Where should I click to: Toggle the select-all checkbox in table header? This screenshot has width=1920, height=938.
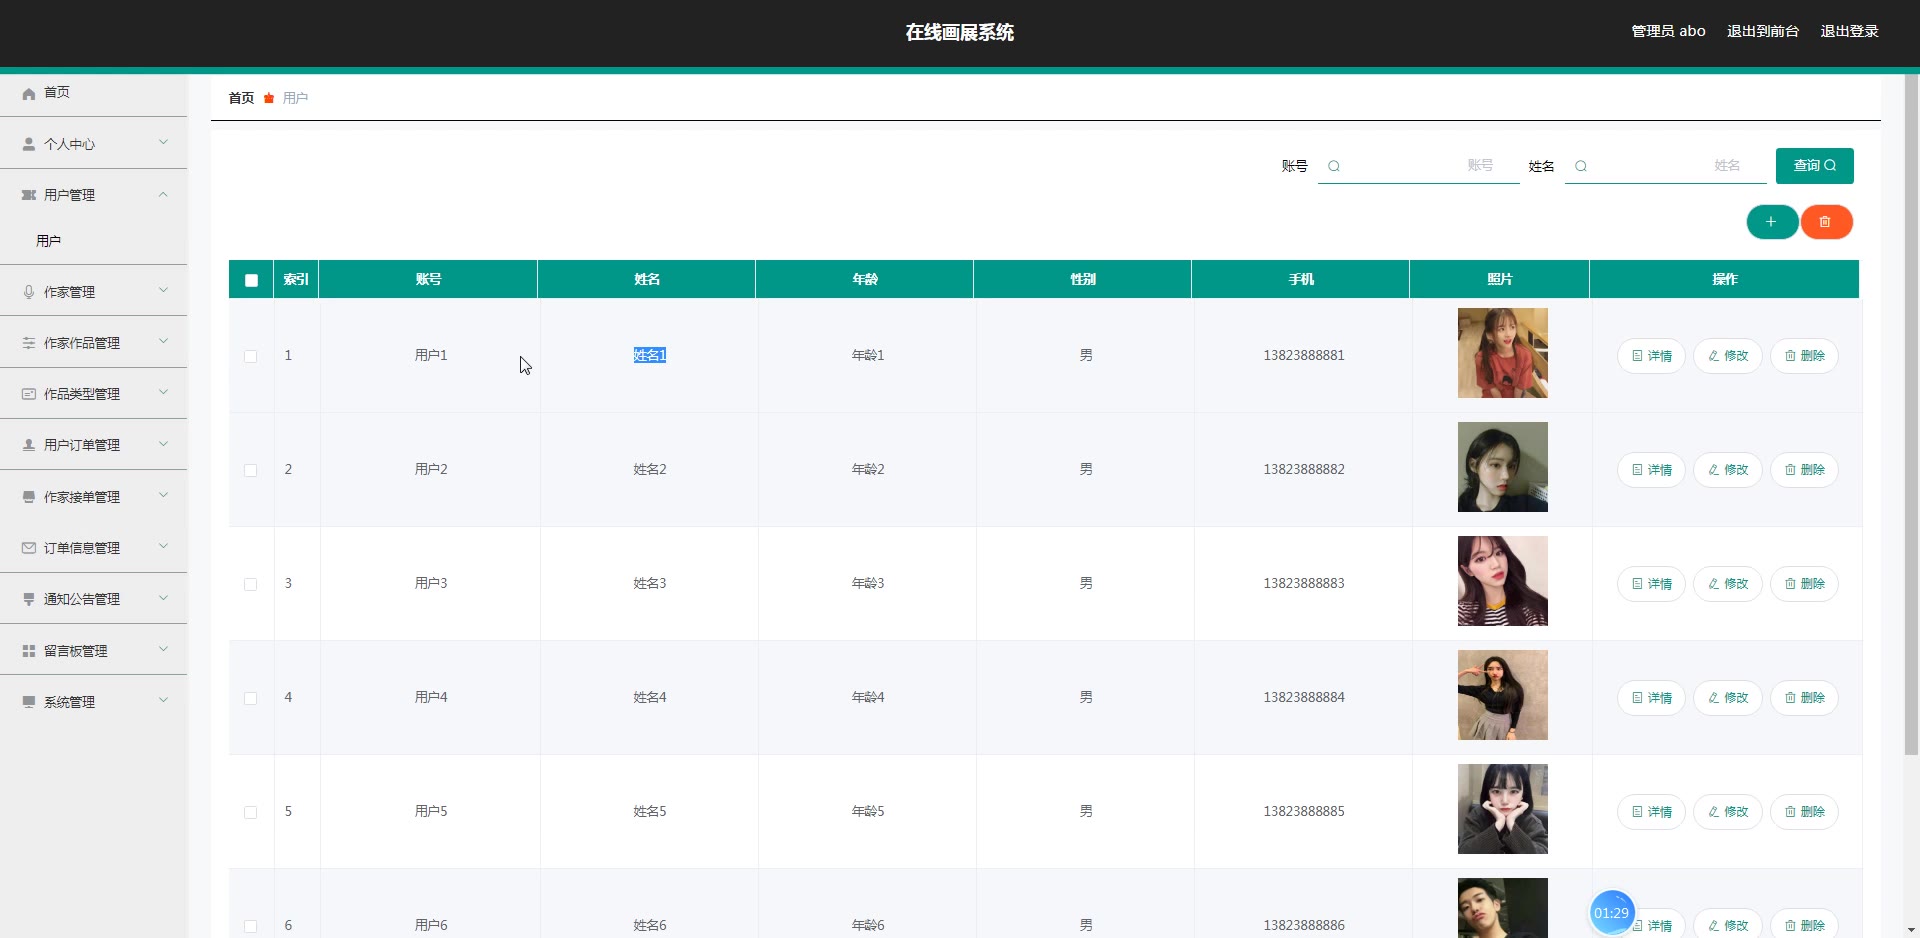(251, 280)
